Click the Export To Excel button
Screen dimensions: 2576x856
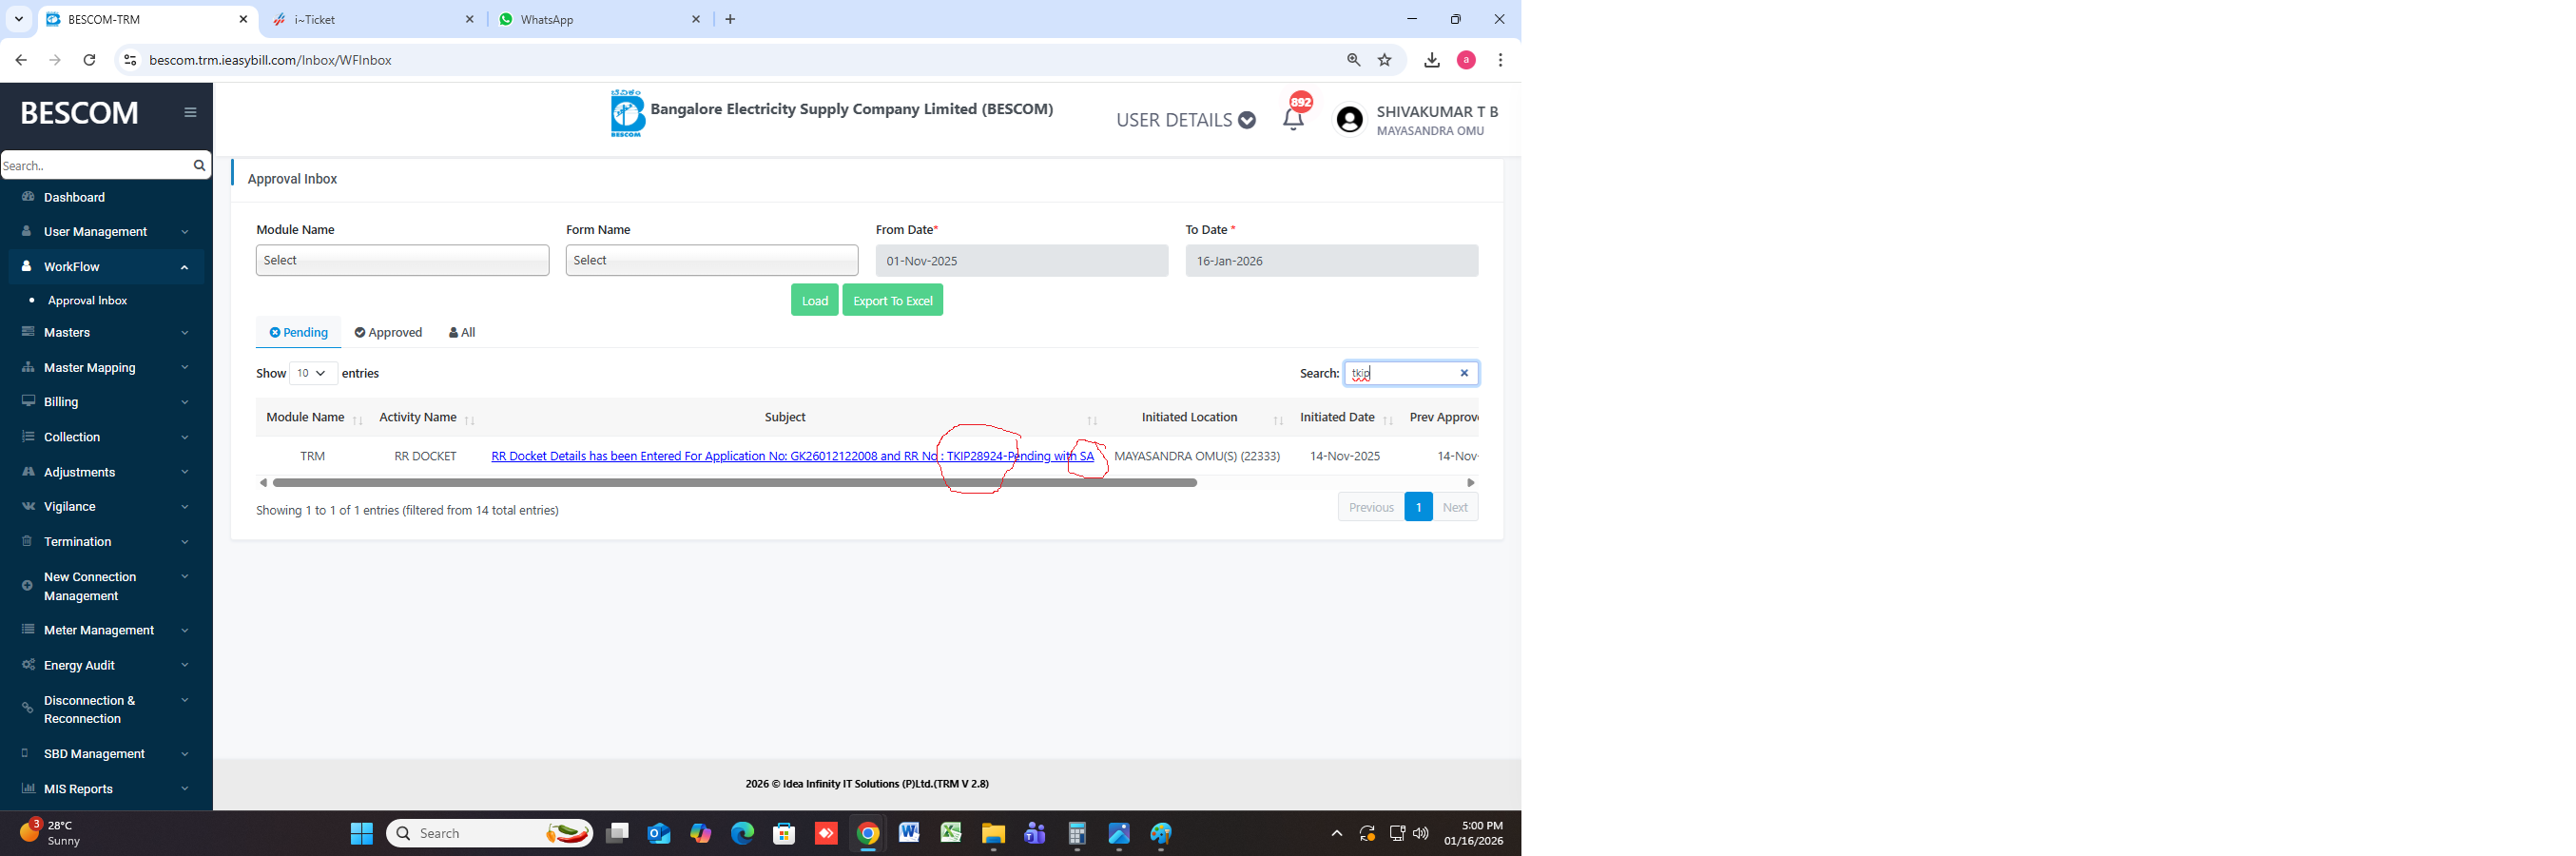[x=892, y=300]
